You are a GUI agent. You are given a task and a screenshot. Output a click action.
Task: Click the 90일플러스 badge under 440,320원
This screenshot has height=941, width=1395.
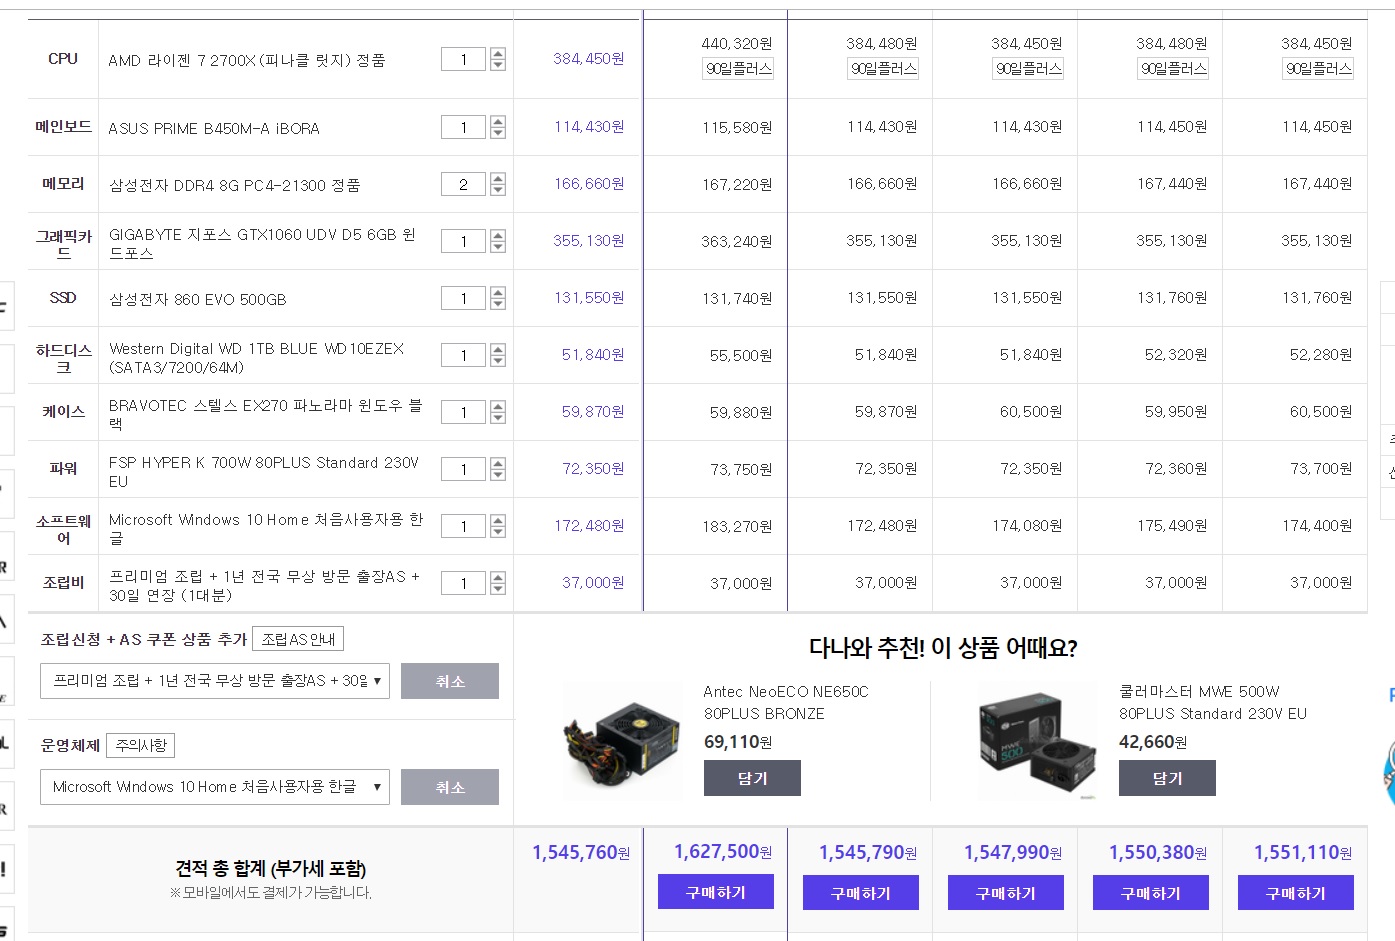[x=738, y=69]
